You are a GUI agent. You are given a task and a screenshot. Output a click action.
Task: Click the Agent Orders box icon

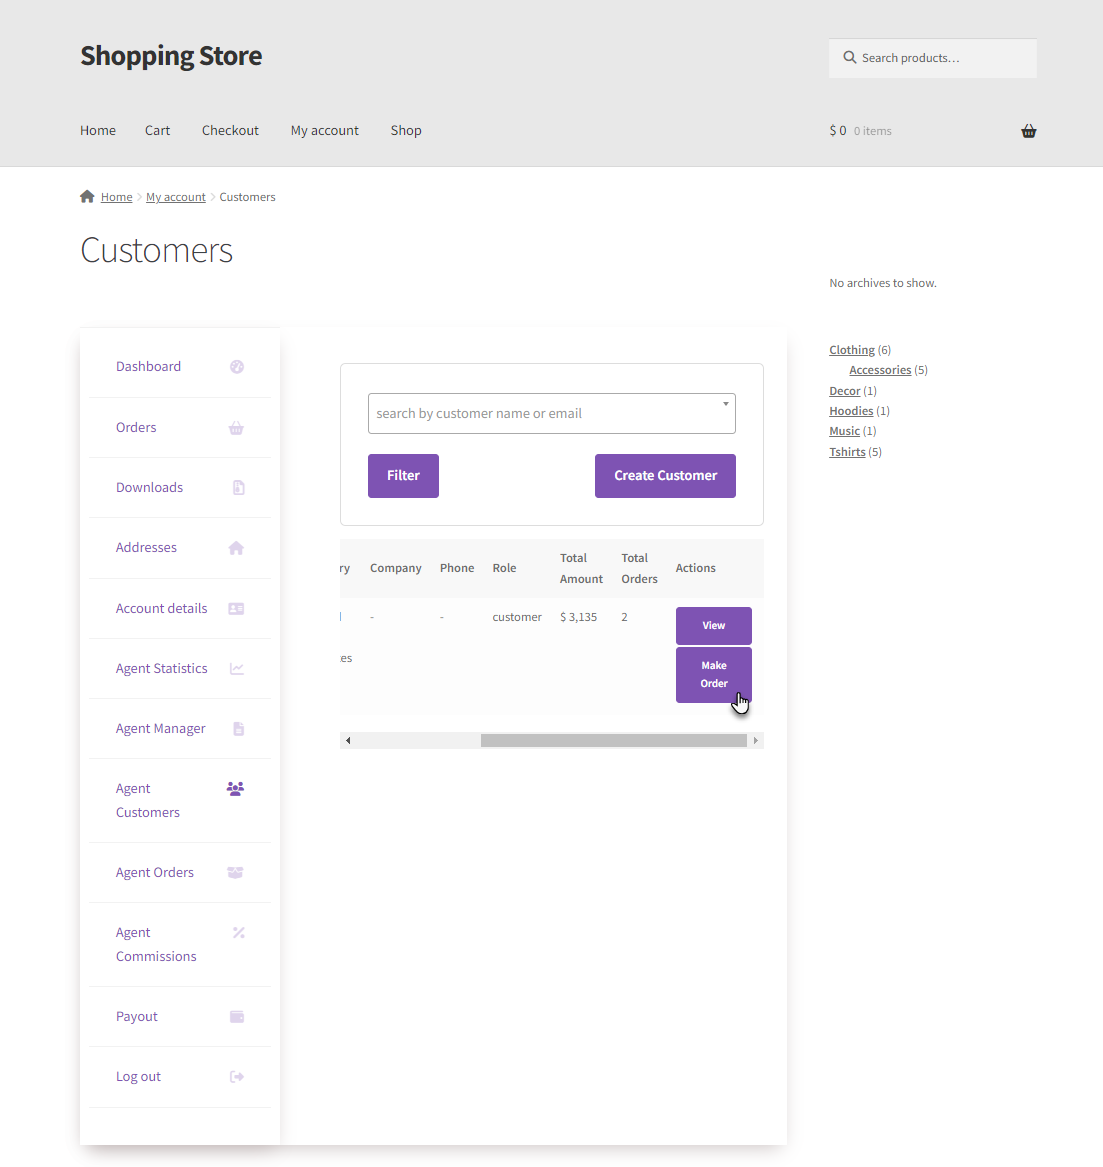[x=235, y=872]
